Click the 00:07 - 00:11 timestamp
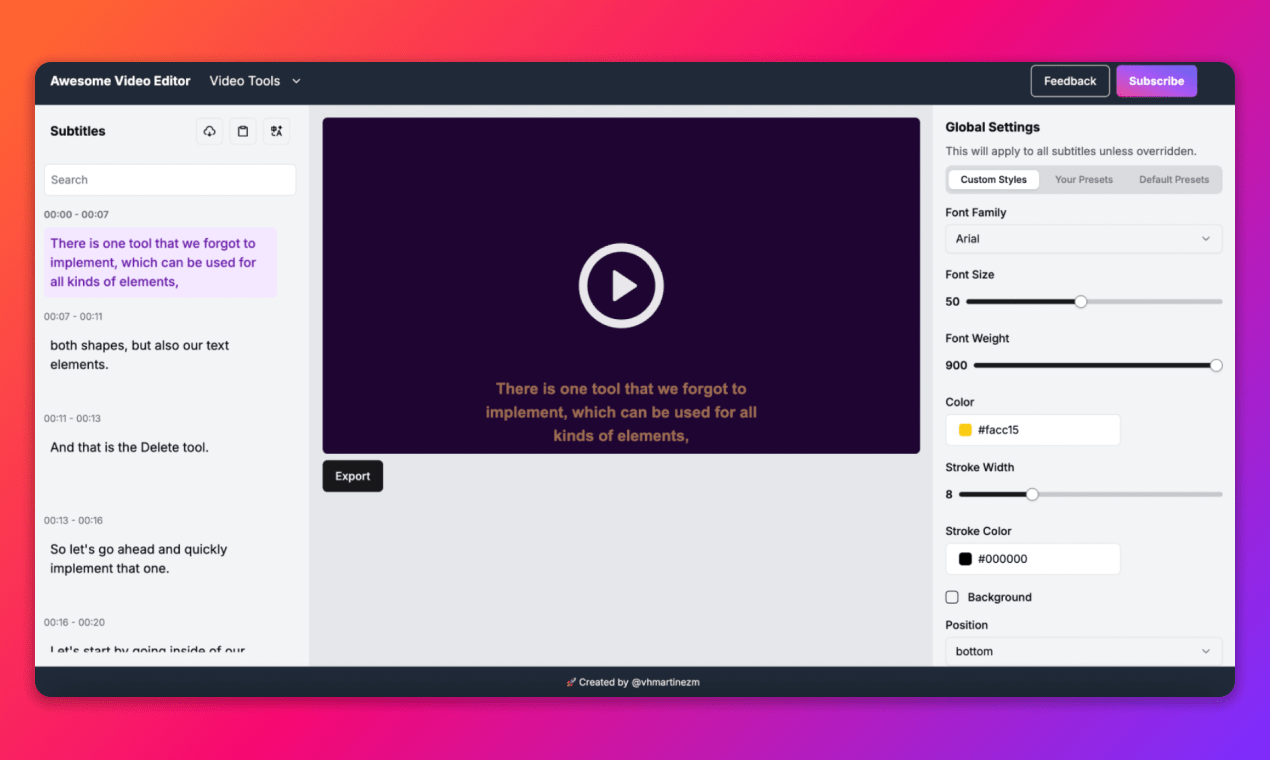1270x760 pixels. pyautogui.click(x=73, y=317)
